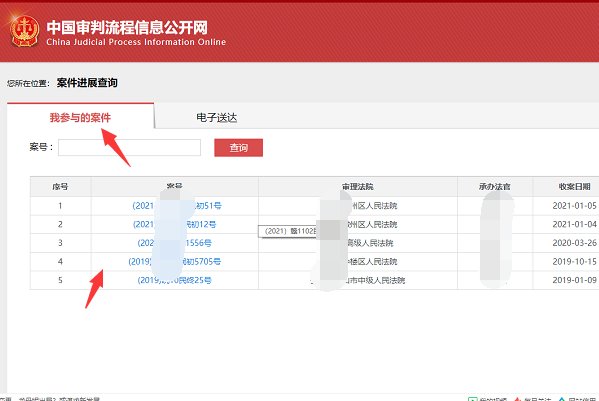Click the 案件进展查询 breadcrumb text
This screenshot has height=401, width=599.
point(87,82)
